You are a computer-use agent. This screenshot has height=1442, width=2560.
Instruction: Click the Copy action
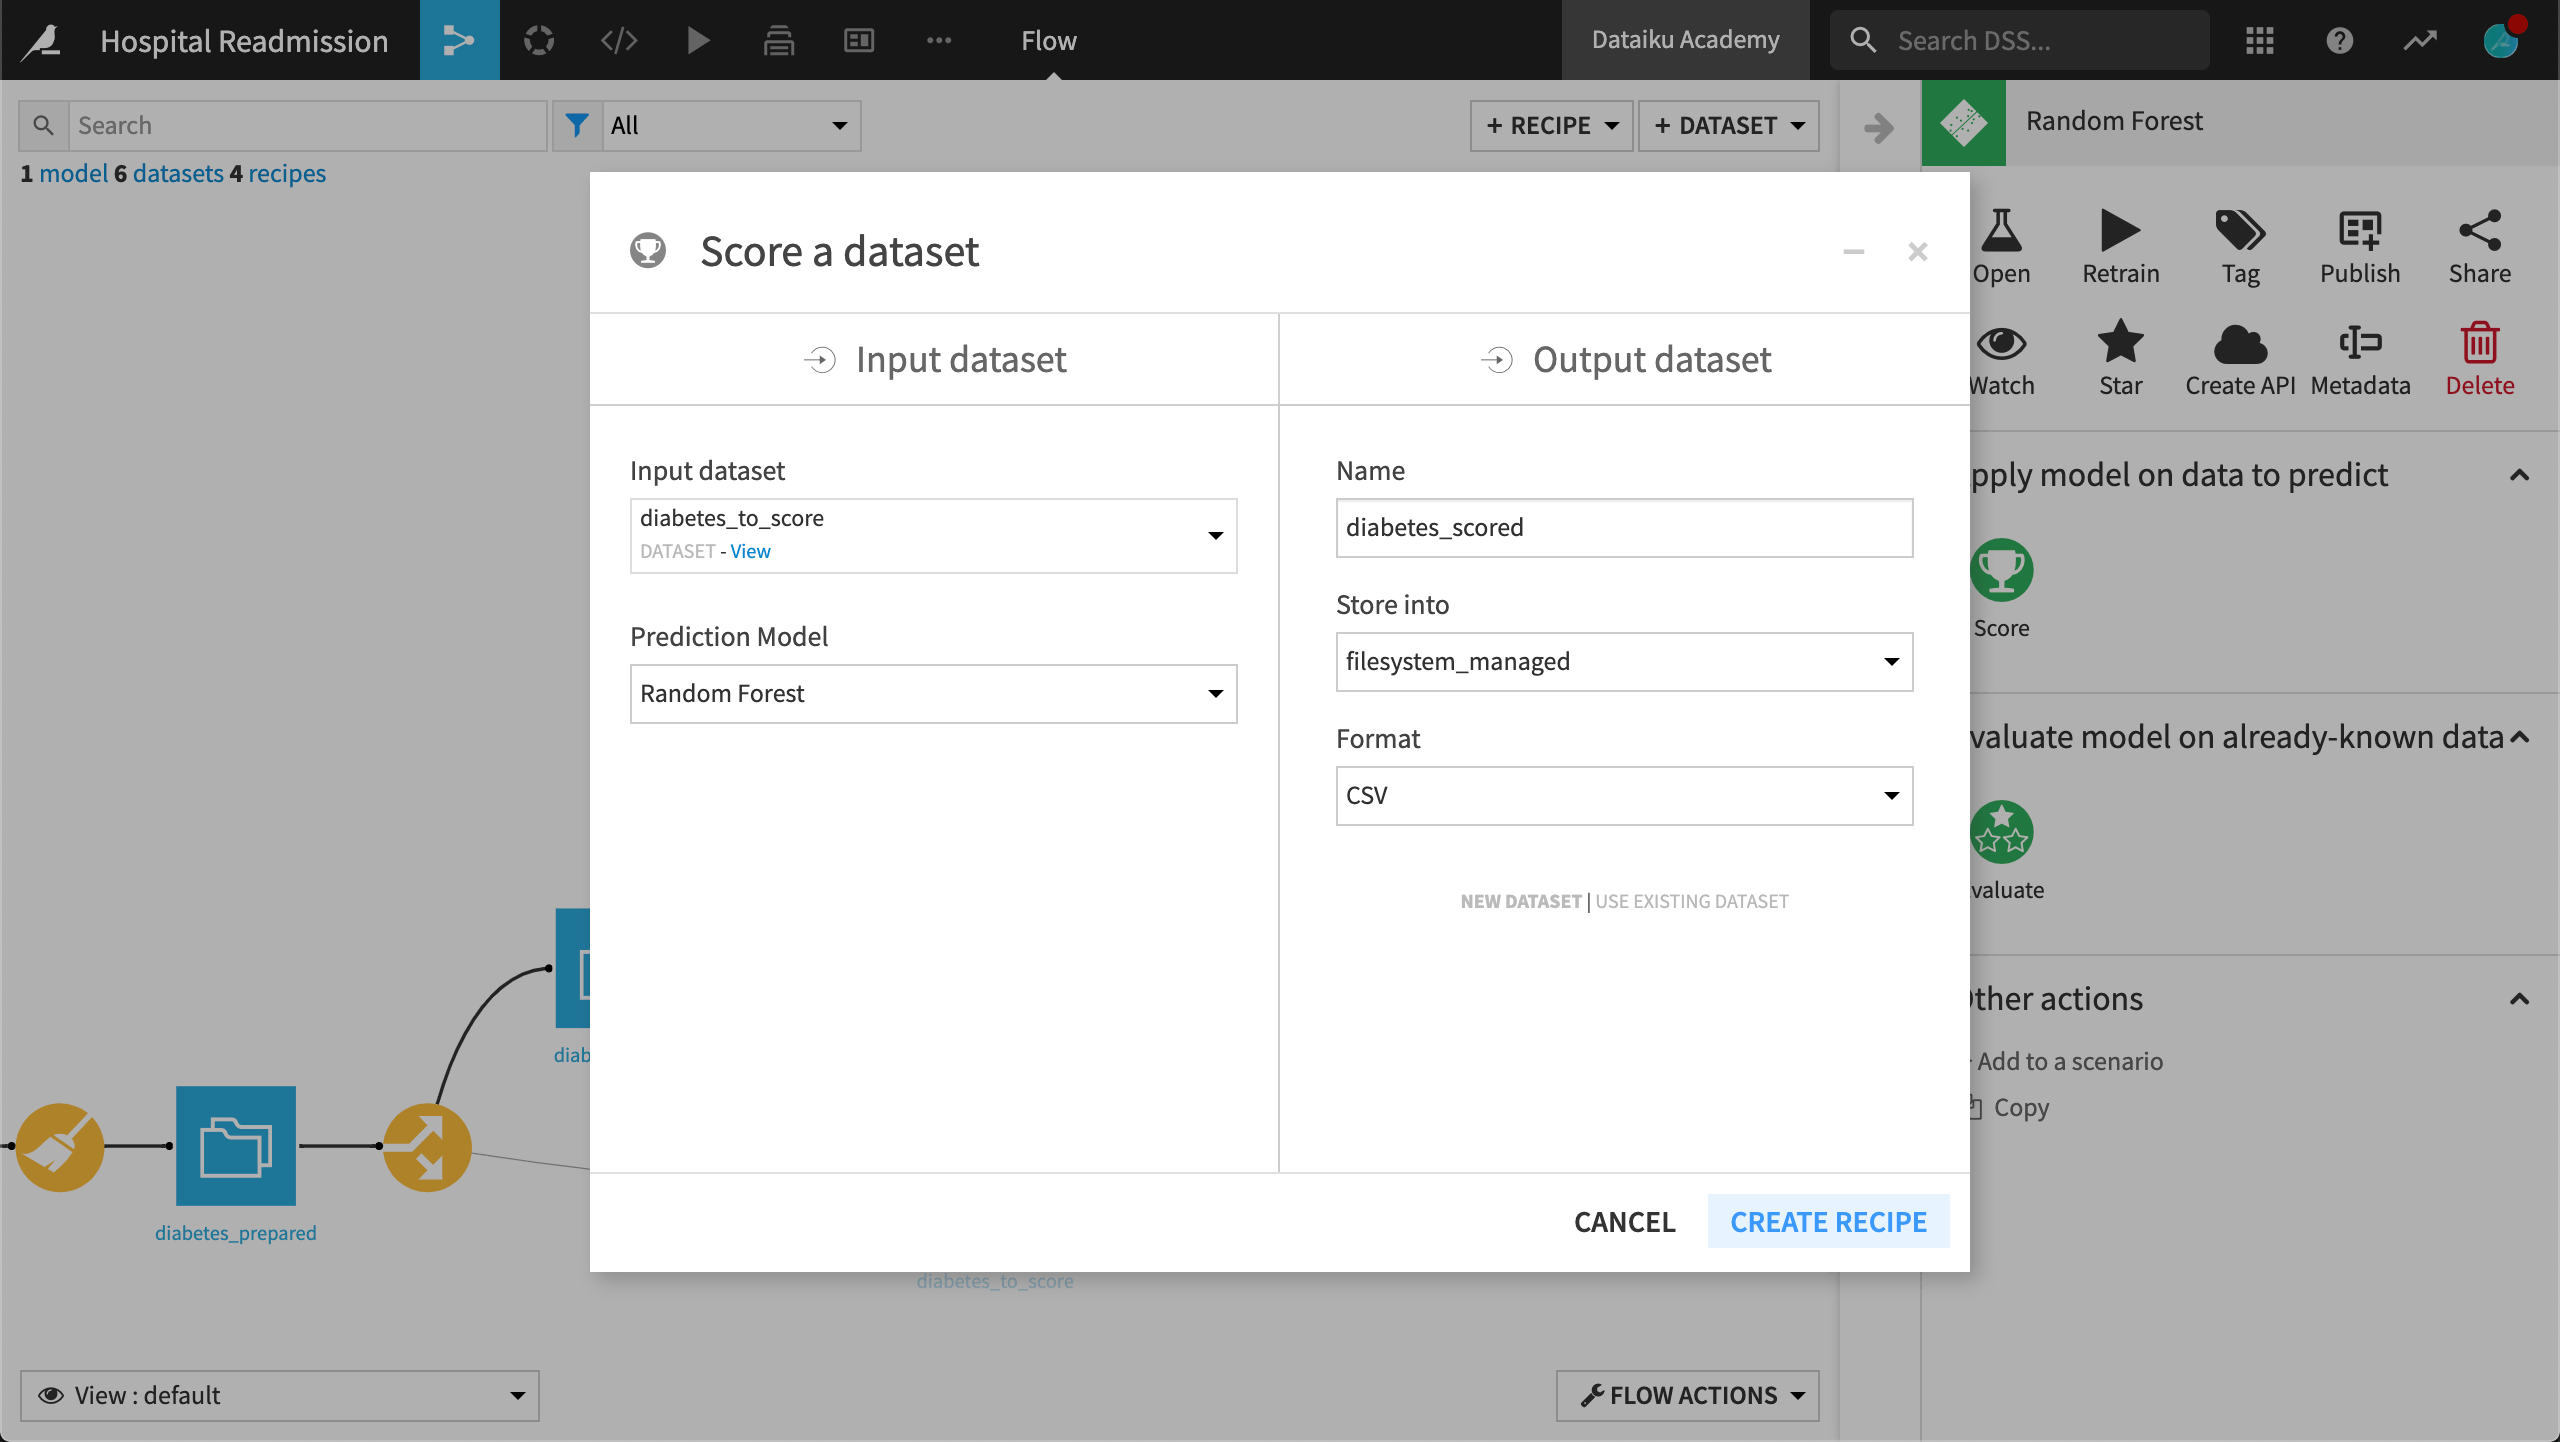[2021, 1107]
